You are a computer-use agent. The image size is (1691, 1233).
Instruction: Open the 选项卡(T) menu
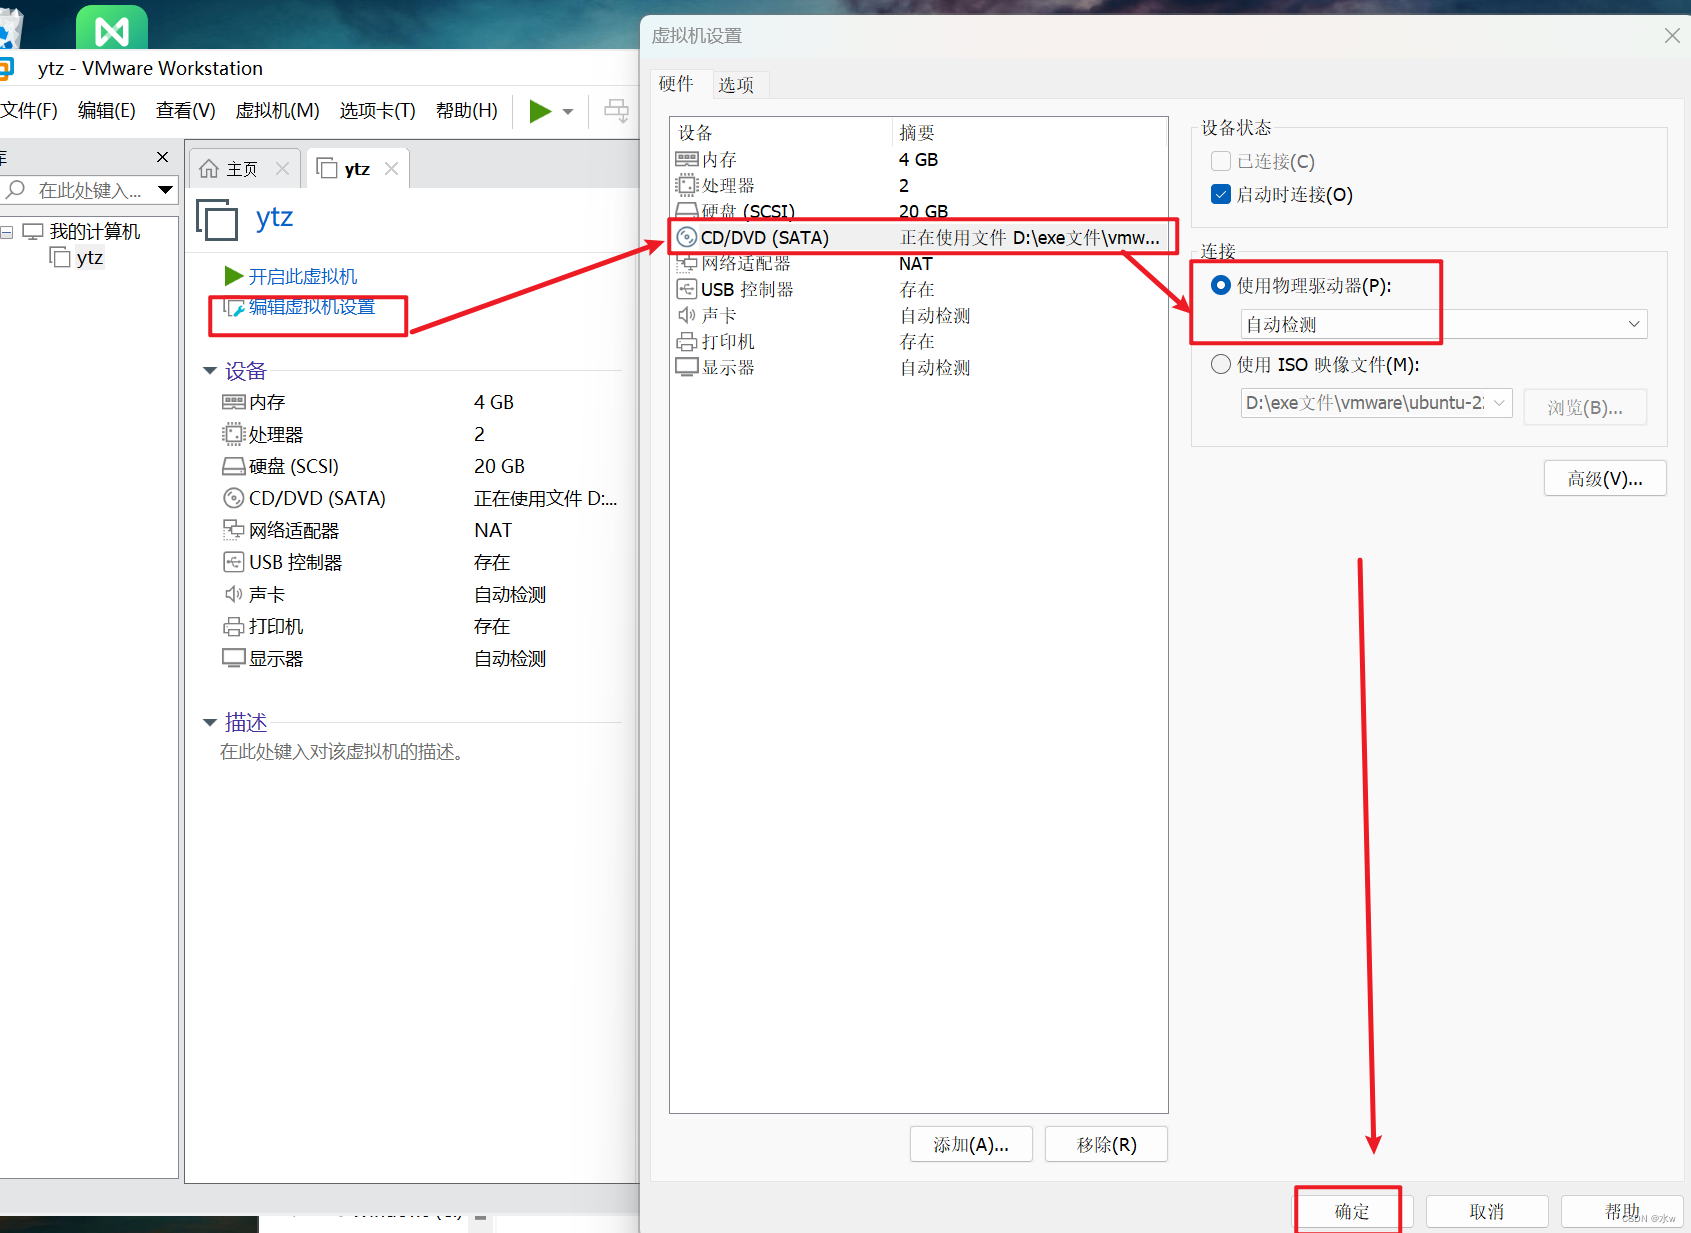point(377,110)
